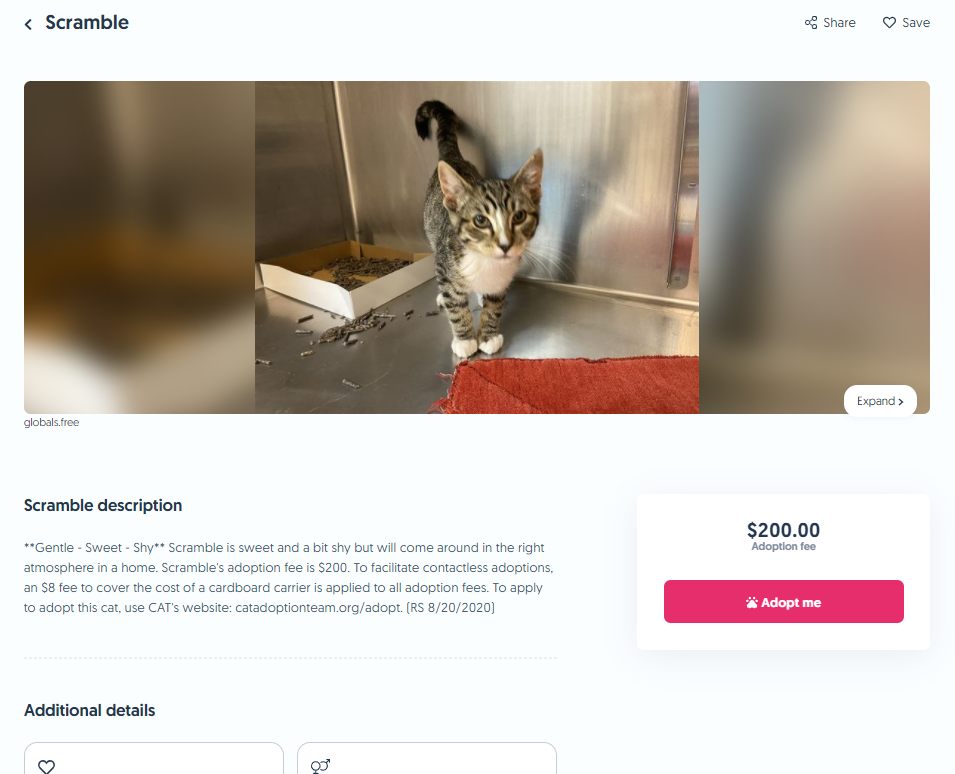Viewport: 955px width, 774px height.
Task: Go back using the left chevron
Action: click(x=28, y=24)
